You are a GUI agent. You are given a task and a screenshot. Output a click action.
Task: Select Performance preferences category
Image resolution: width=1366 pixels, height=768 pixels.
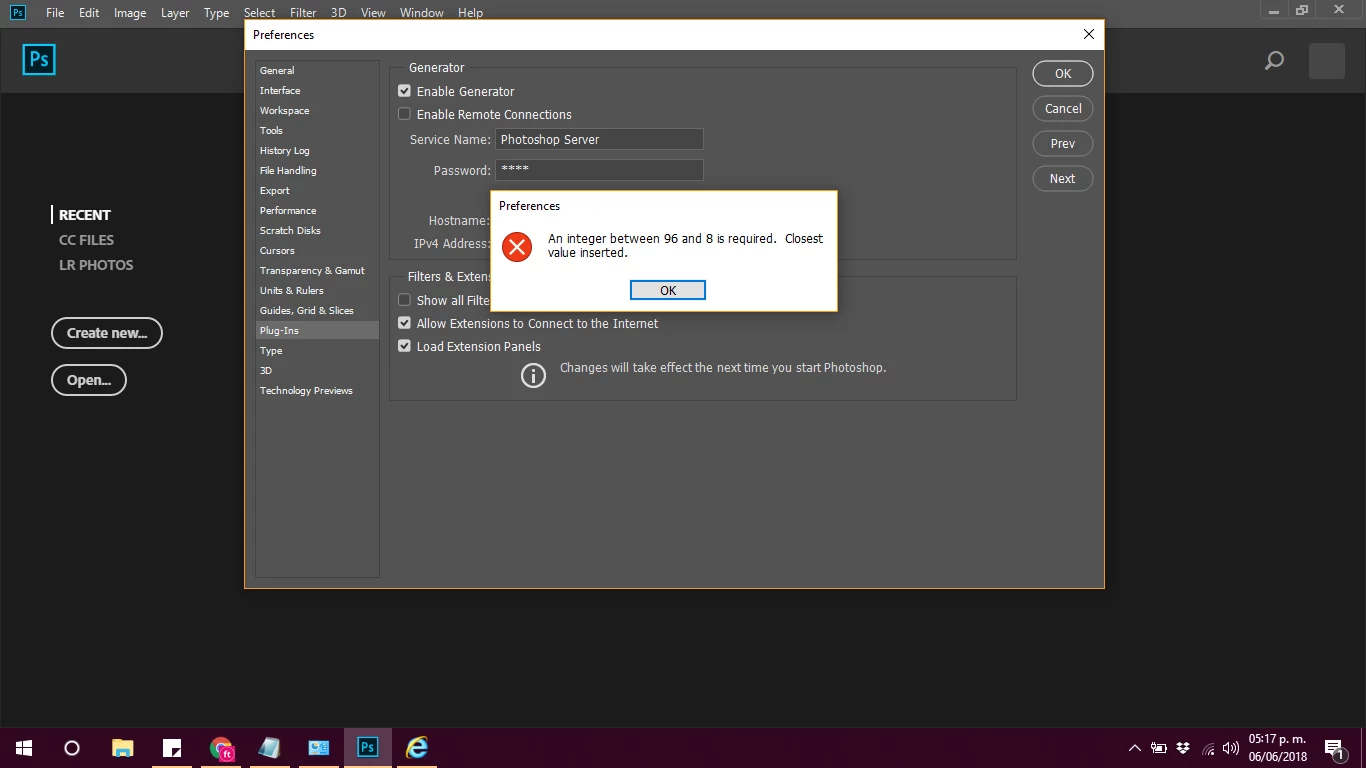pyautogui.click(x=317, y=210)
